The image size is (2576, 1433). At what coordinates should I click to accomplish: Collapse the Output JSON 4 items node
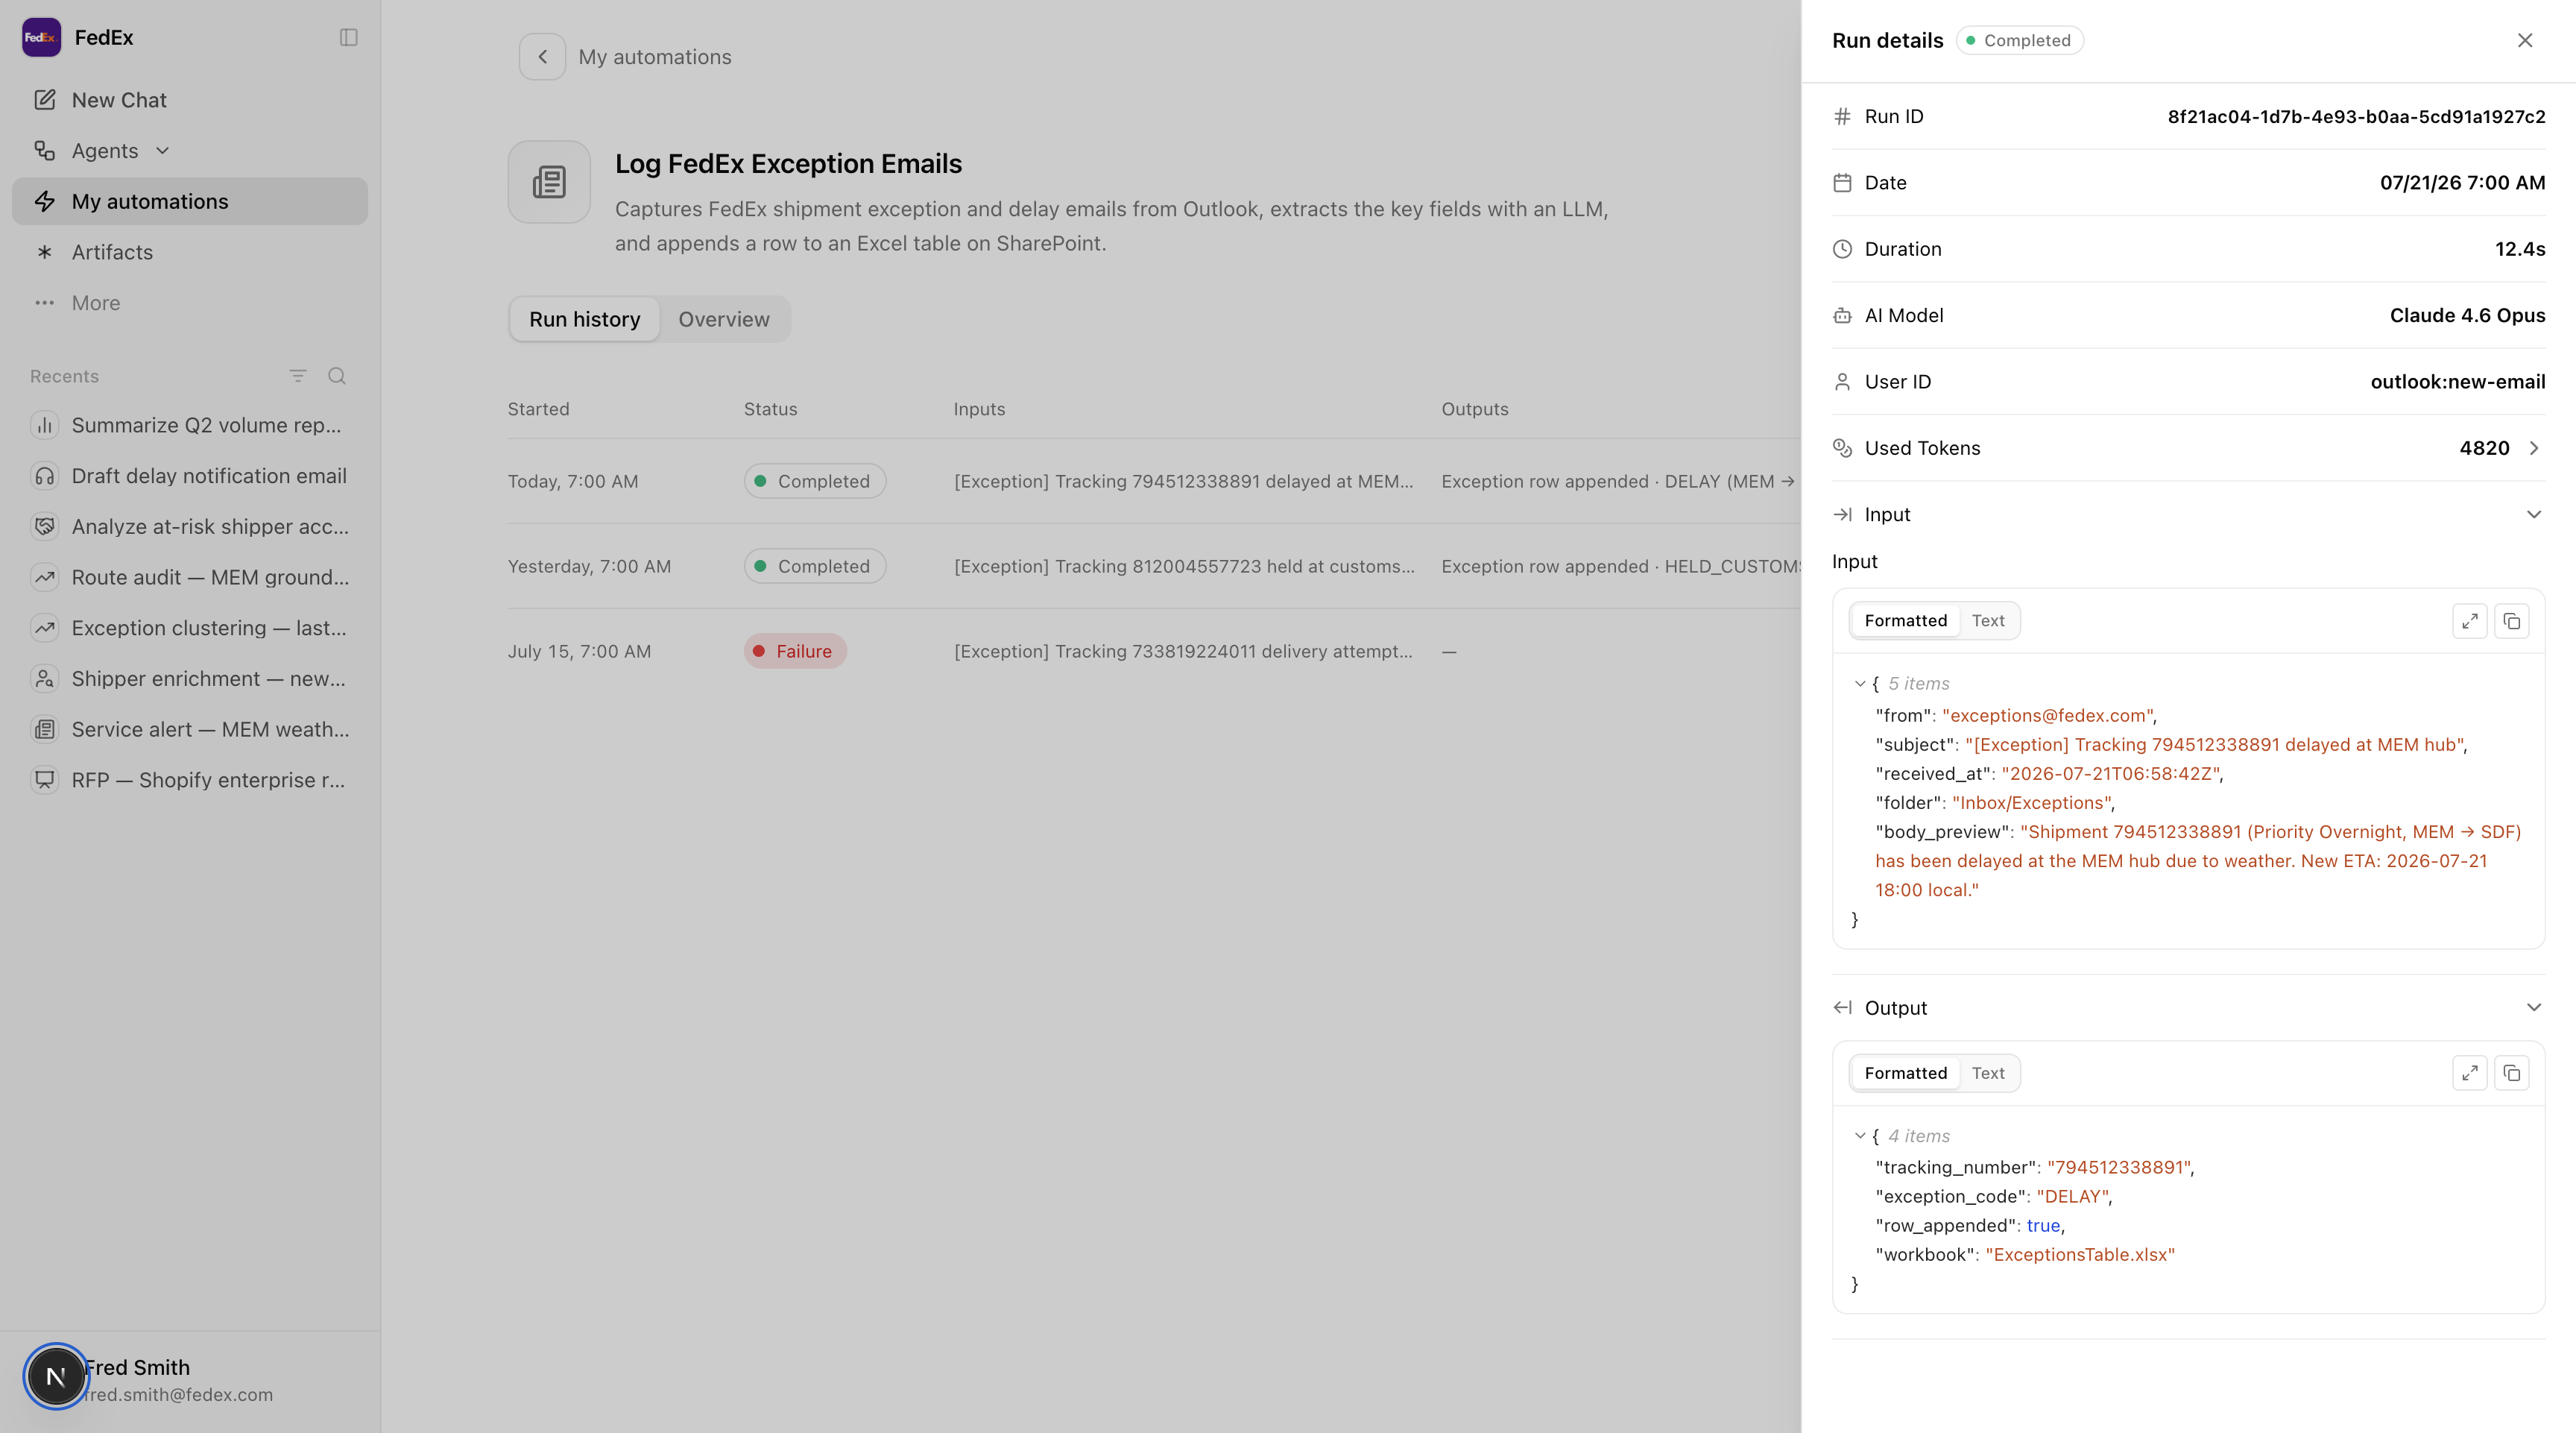(x=1860, y=1136)
